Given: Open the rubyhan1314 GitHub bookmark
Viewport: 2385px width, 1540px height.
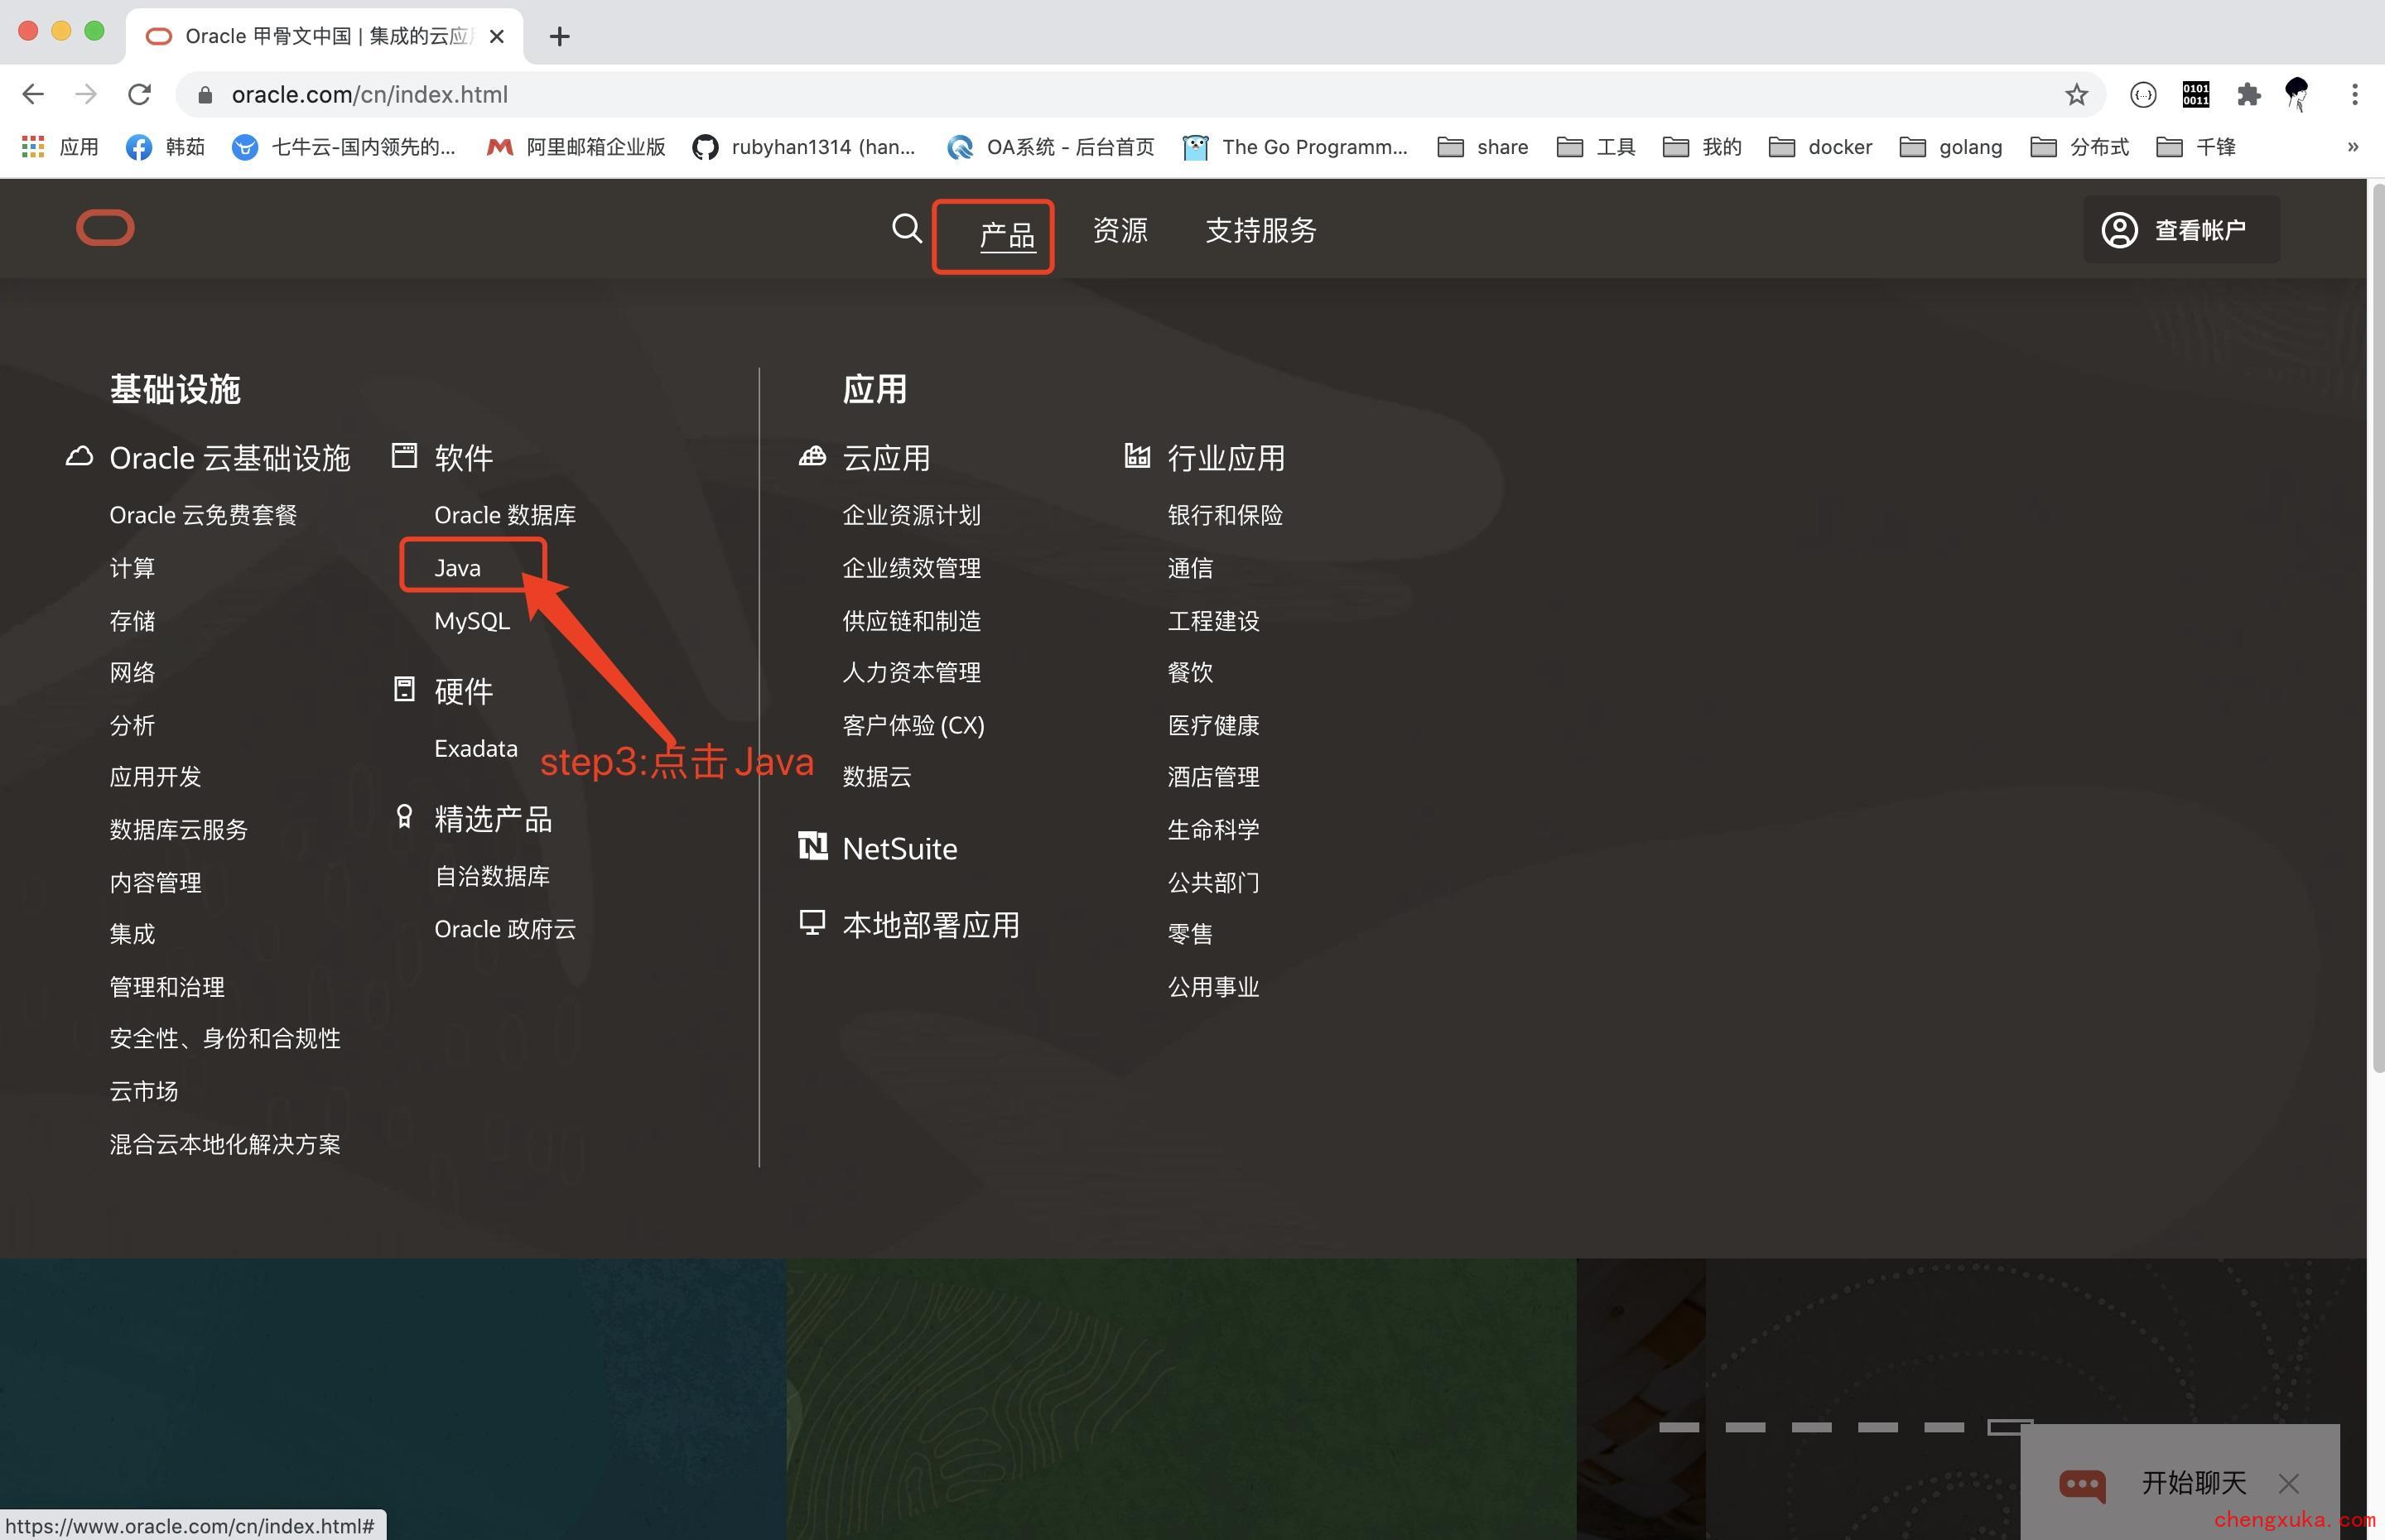Looking at the screenshot, I should [x=804, y=147].
